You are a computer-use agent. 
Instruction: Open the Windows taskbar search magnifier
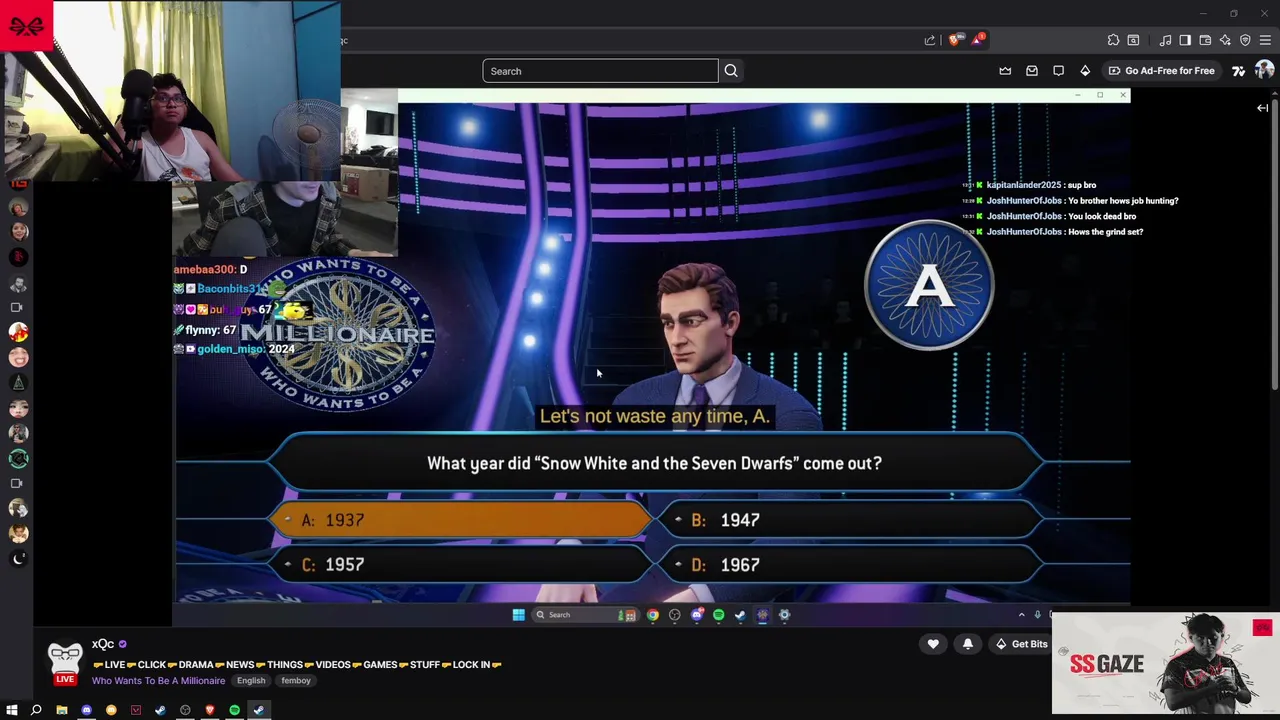[x=36, y=710]
